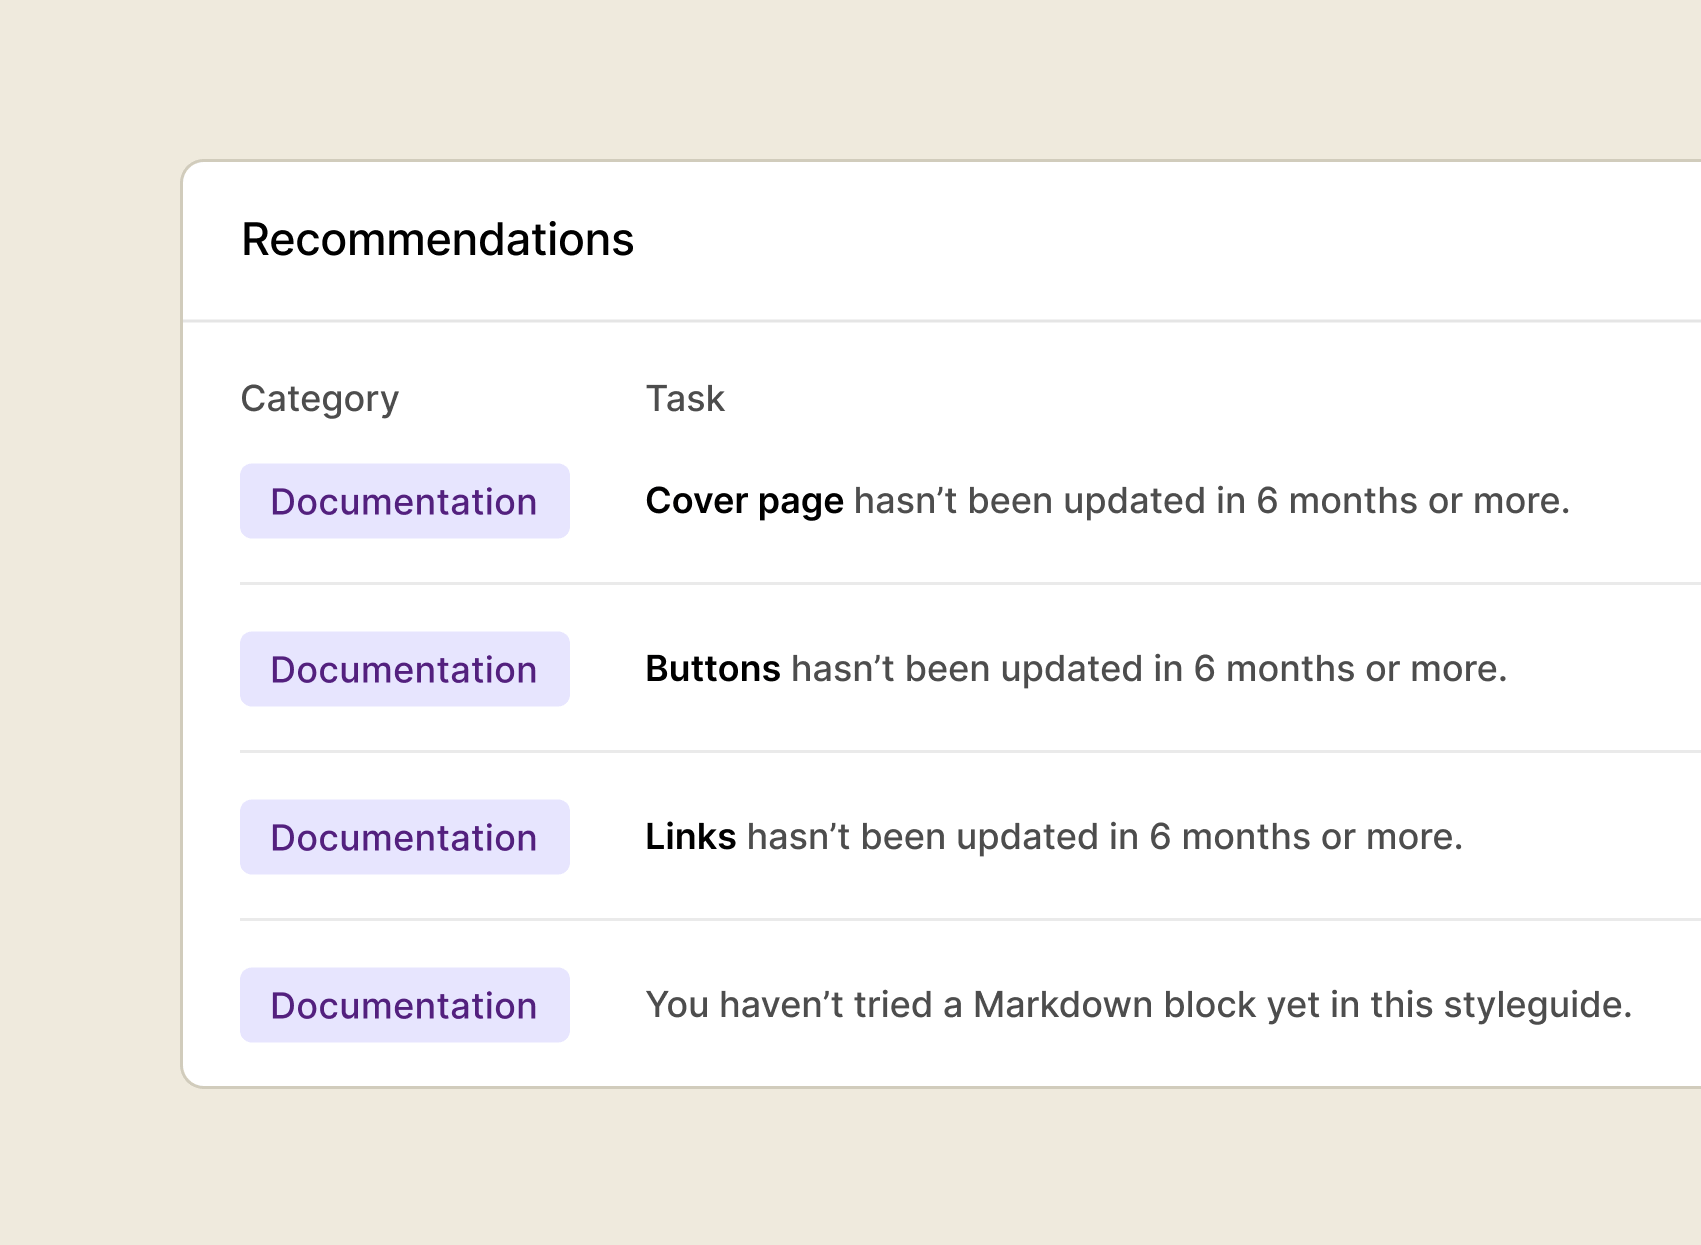Screen dimensions: 1701x1245
Task: Select the Documentation tag beside Markdown recommendation
Action: tap(404, 1005)
